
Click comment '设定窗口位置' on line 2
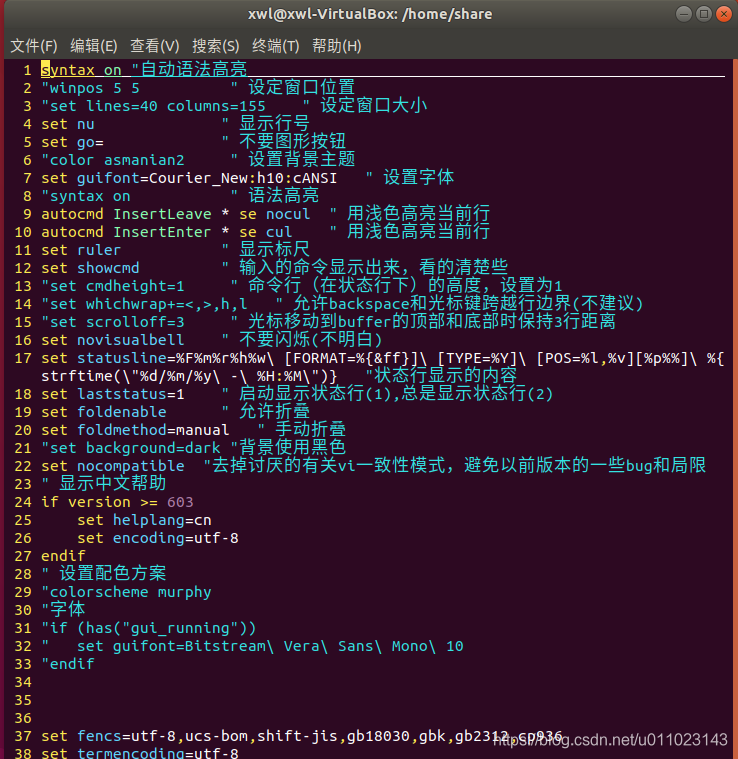click(x=302, y=88)
